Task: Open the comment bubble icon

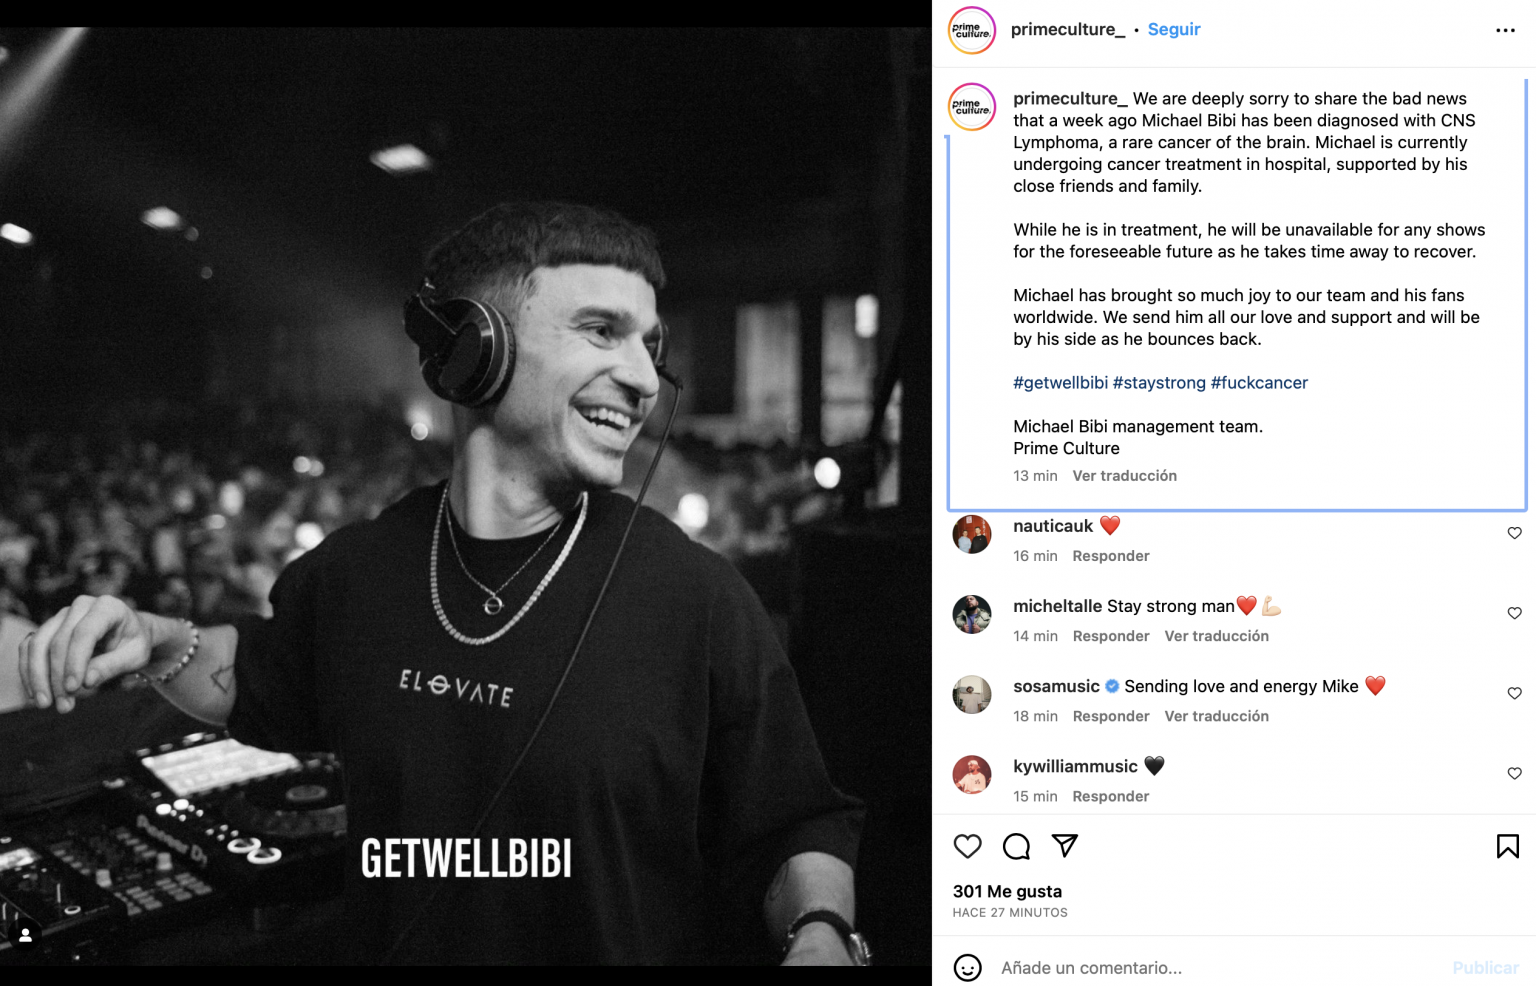Action: [x=1016, y=846]
